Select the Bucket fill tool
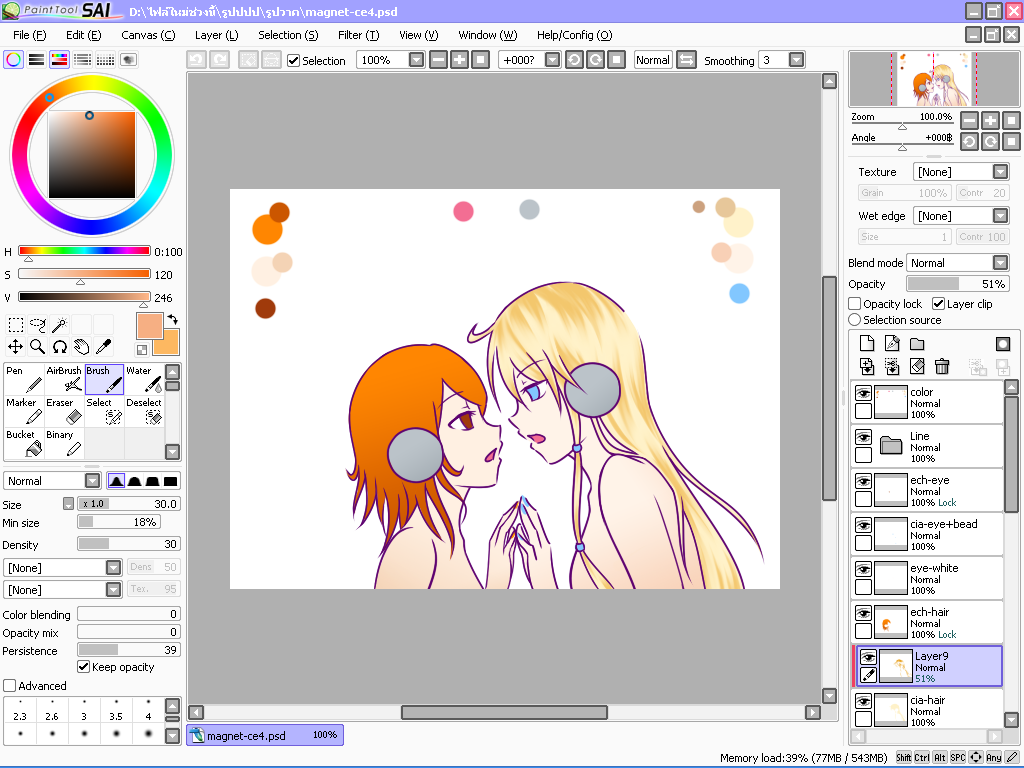Image resolution: width=1024 pixels, height=768 pixels. (x=24, y=443)
